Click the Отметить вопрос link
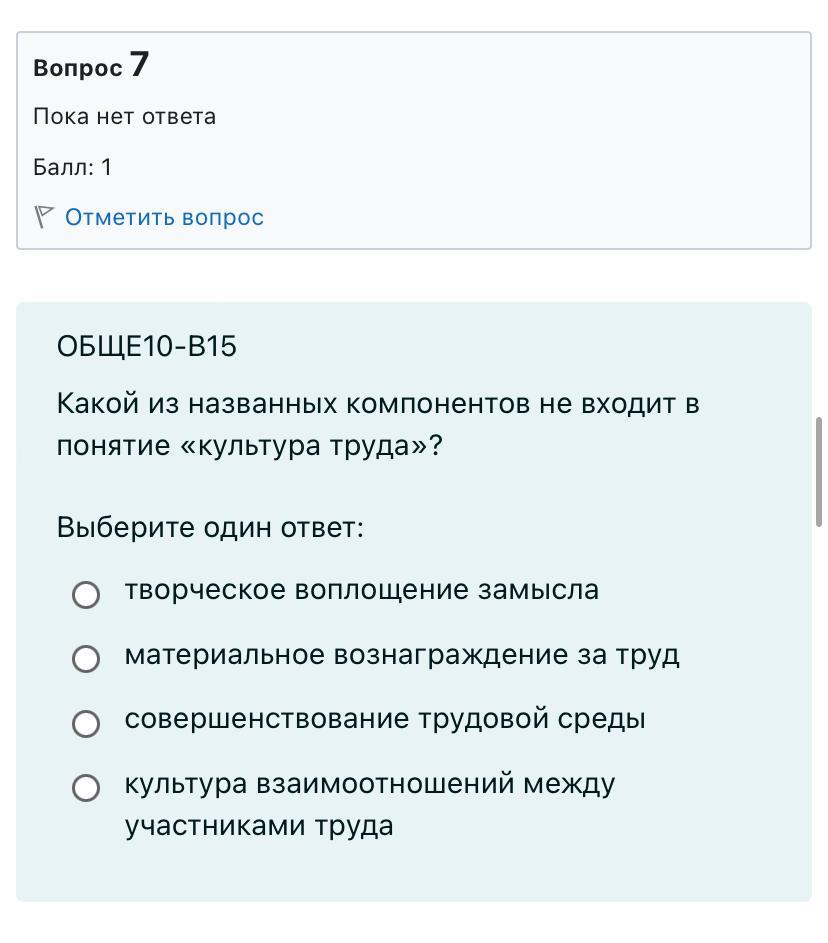 pyautogui.click(x=164, y=217)
